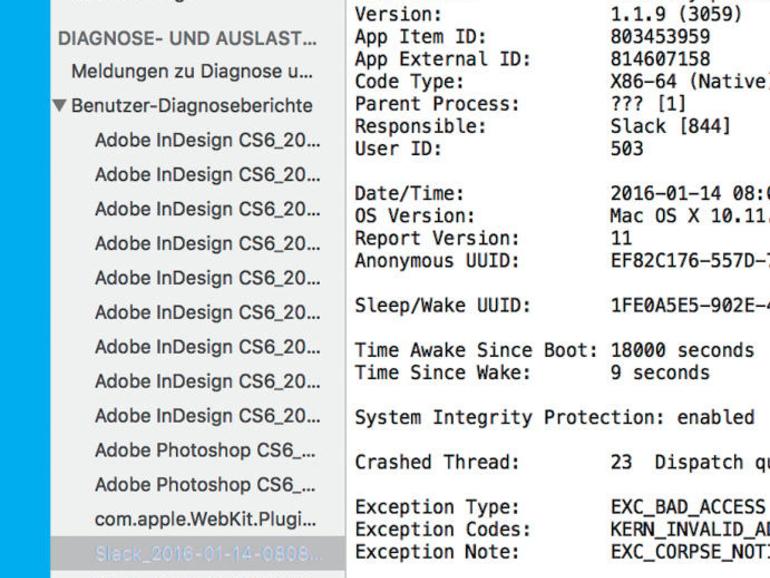
Task: Select the second Adobe Photoshop CS6 report
Action: (x=207, y=485)
